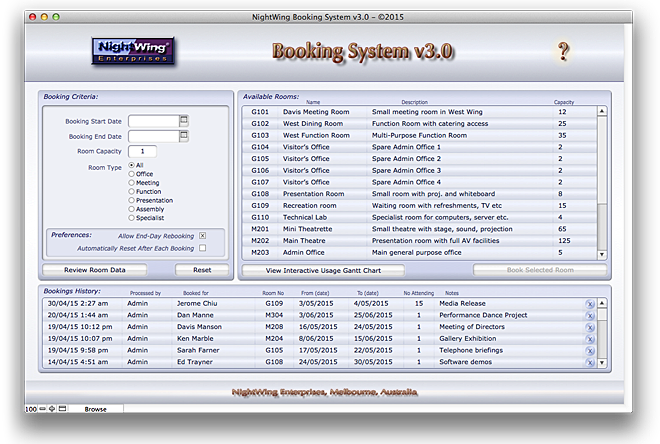Viewport: 660px width, 444px height.
Task: Click Review Room Data button
Action: (95, 270)
